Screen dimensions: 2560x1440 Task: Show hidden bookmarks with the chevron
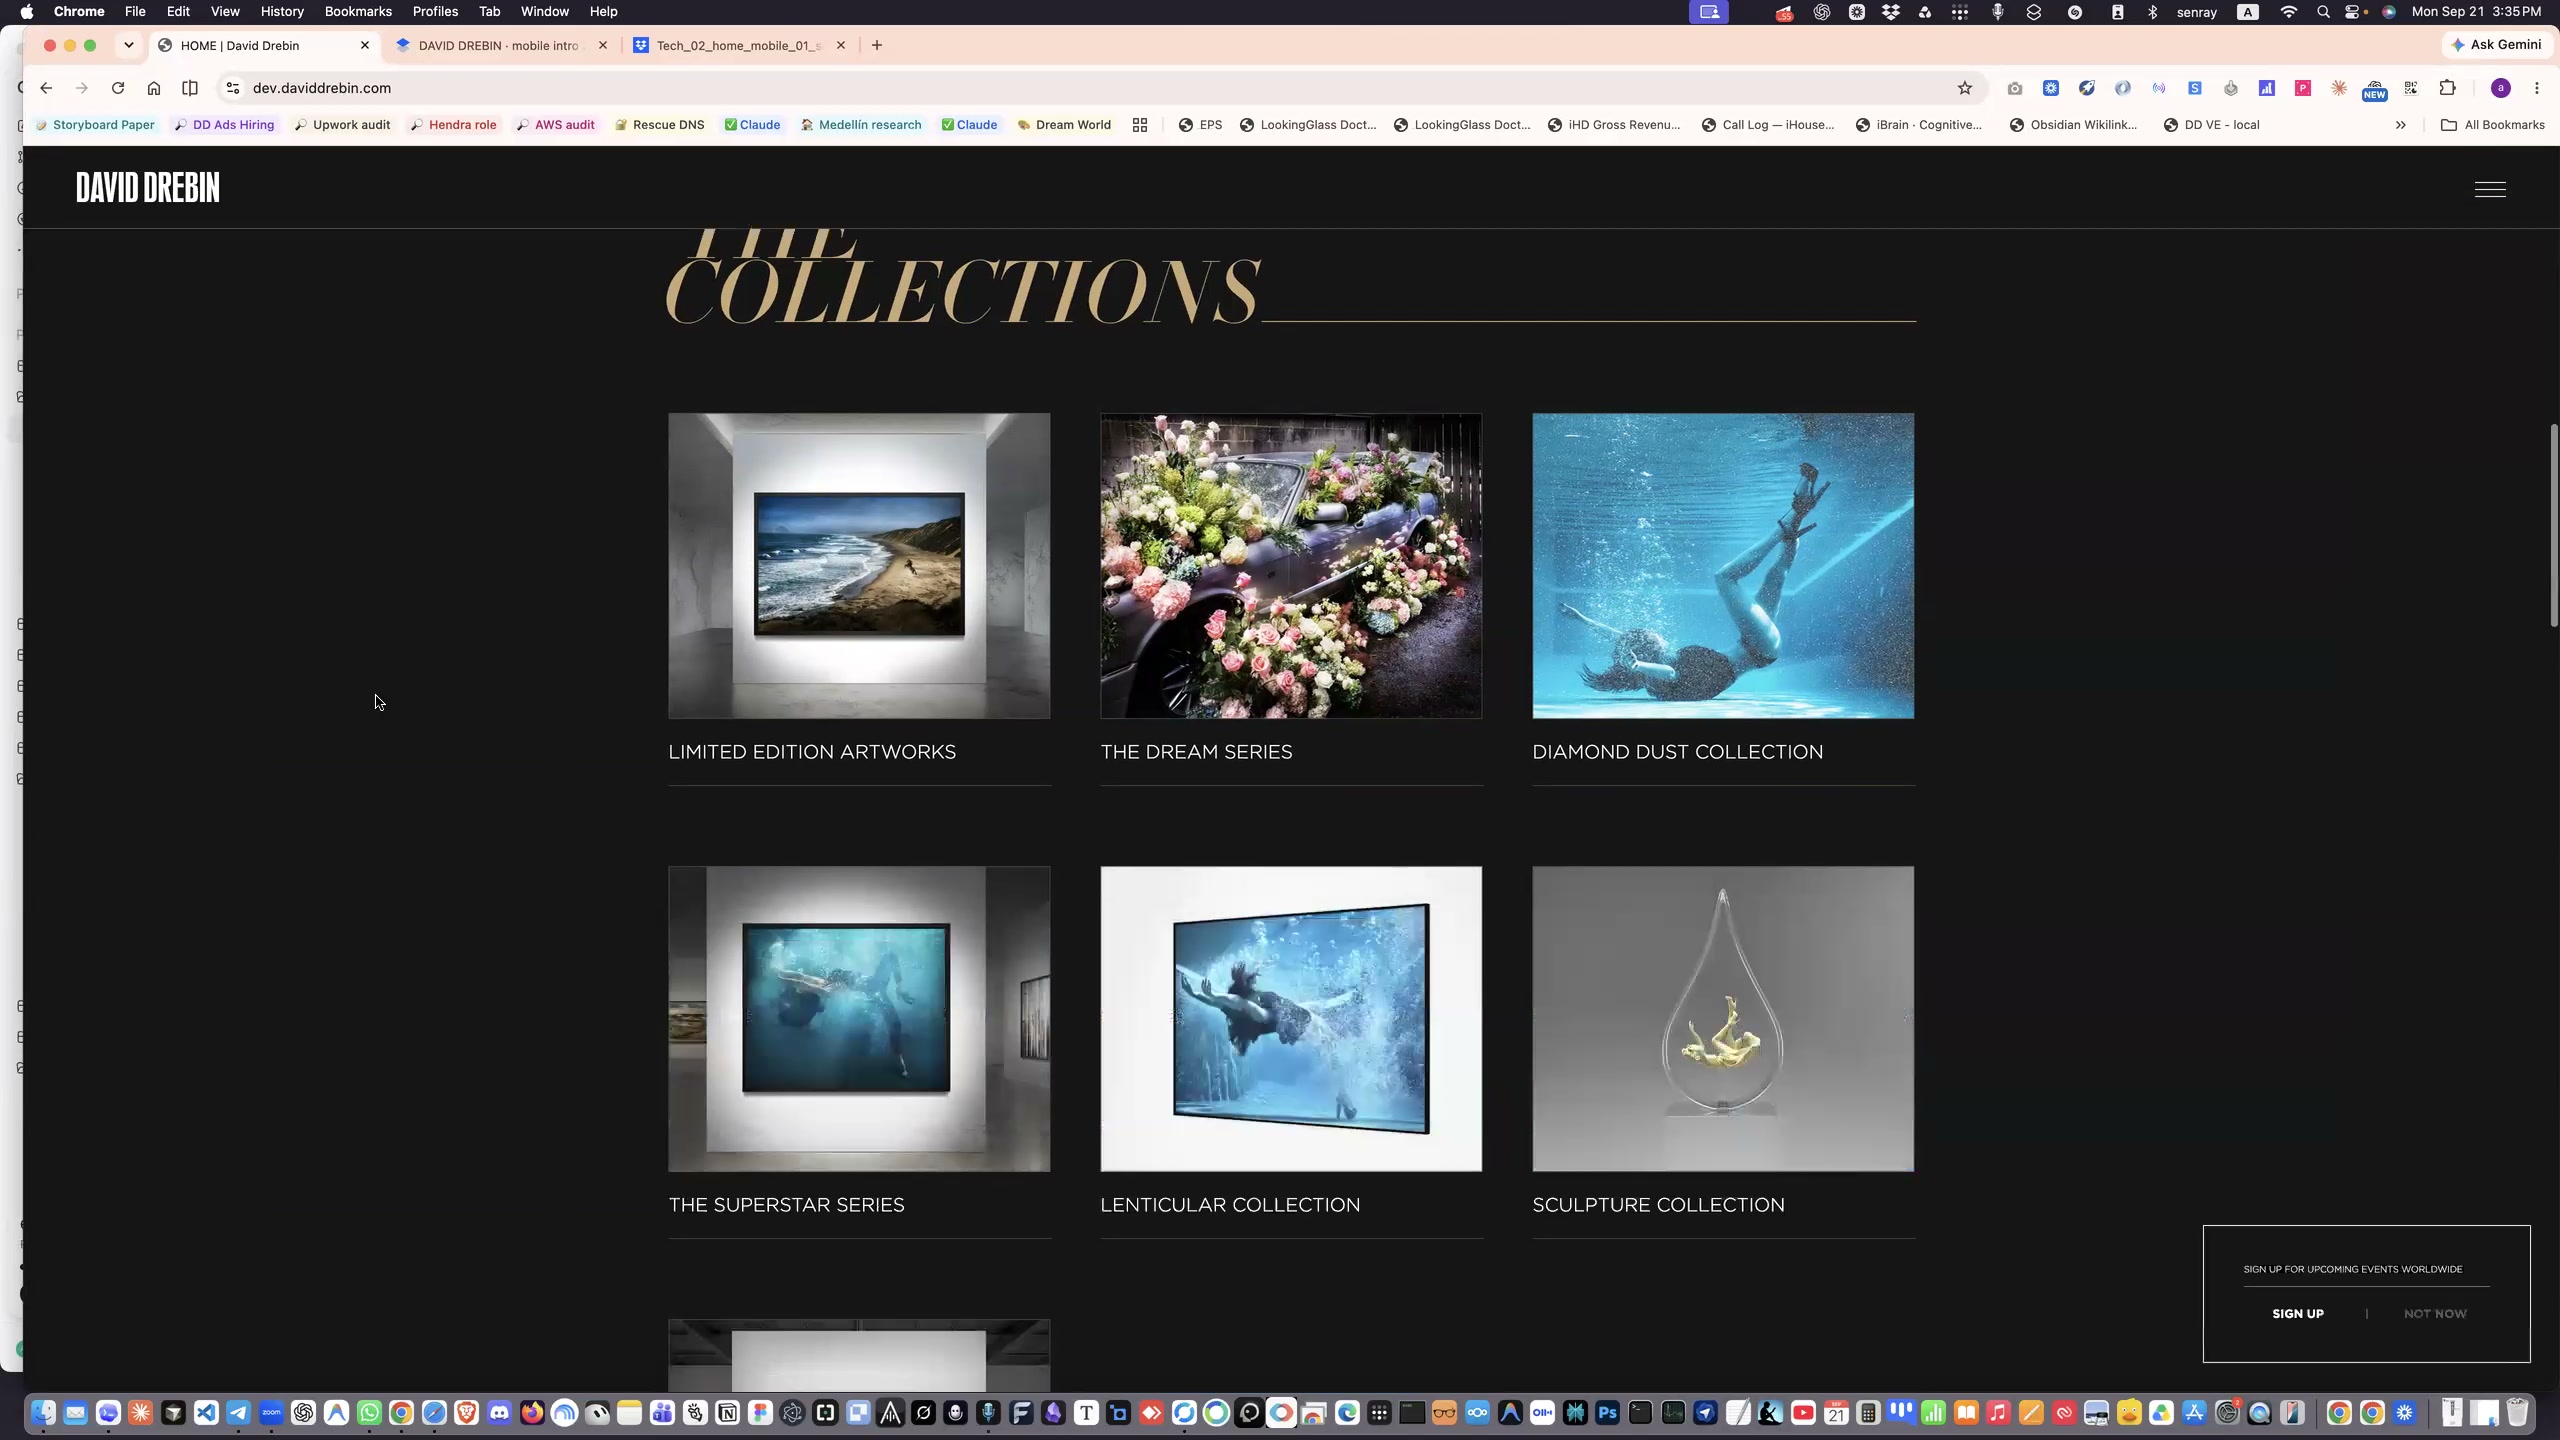pos(2400,125)
